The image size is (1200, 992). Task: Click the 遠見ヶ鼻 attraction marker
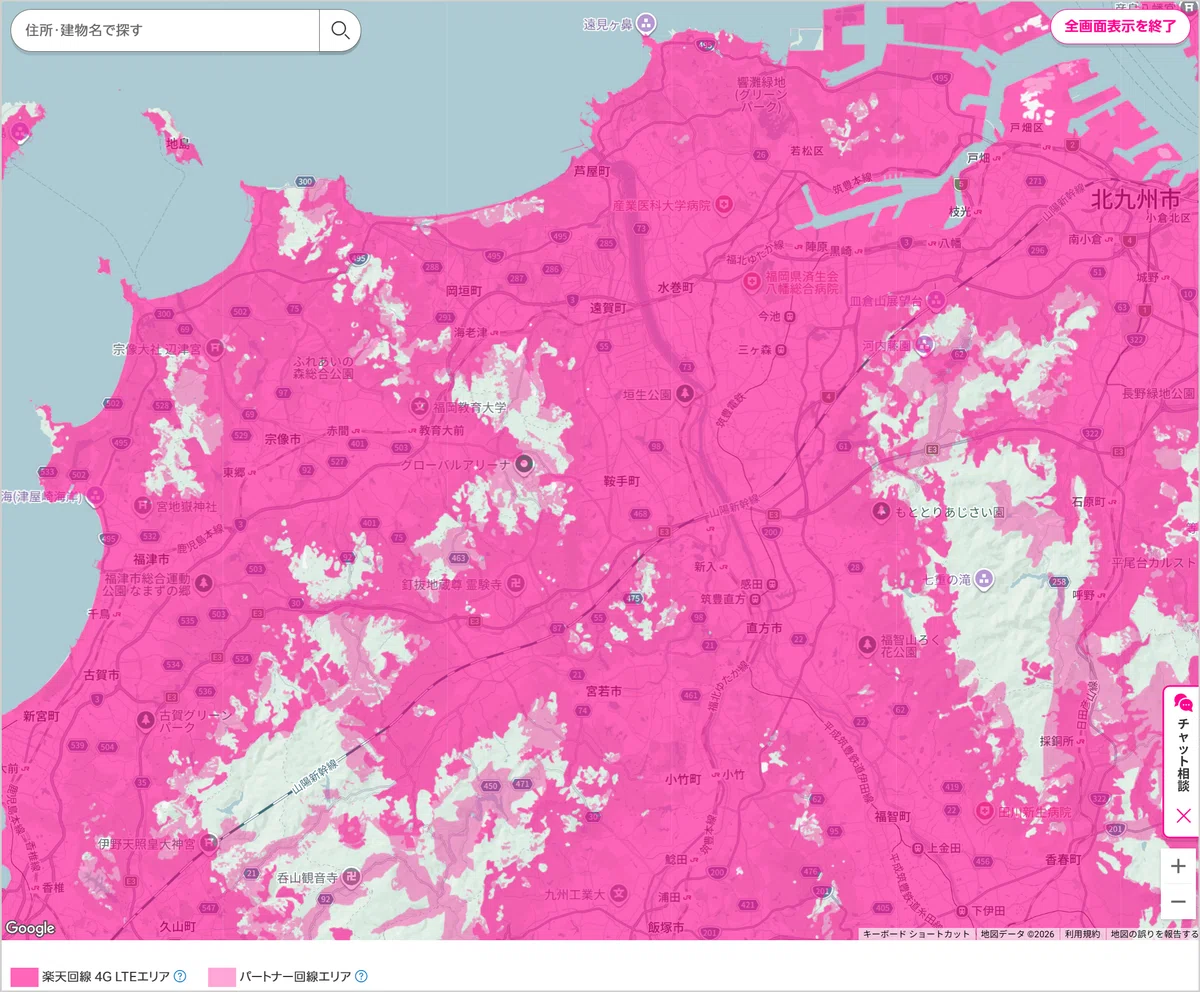click(x=646, y=22)
